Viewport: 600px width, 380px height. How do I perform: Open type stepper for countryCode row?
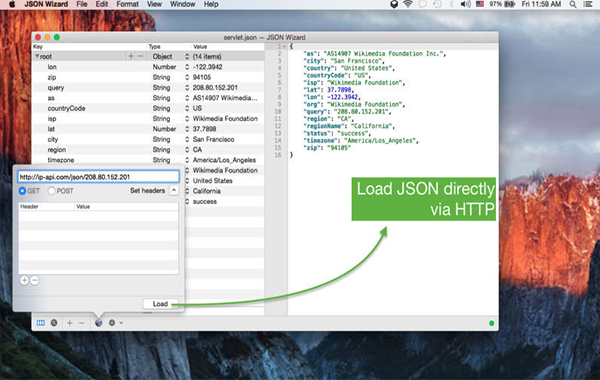pyautogui.click(x=187, y=108)
